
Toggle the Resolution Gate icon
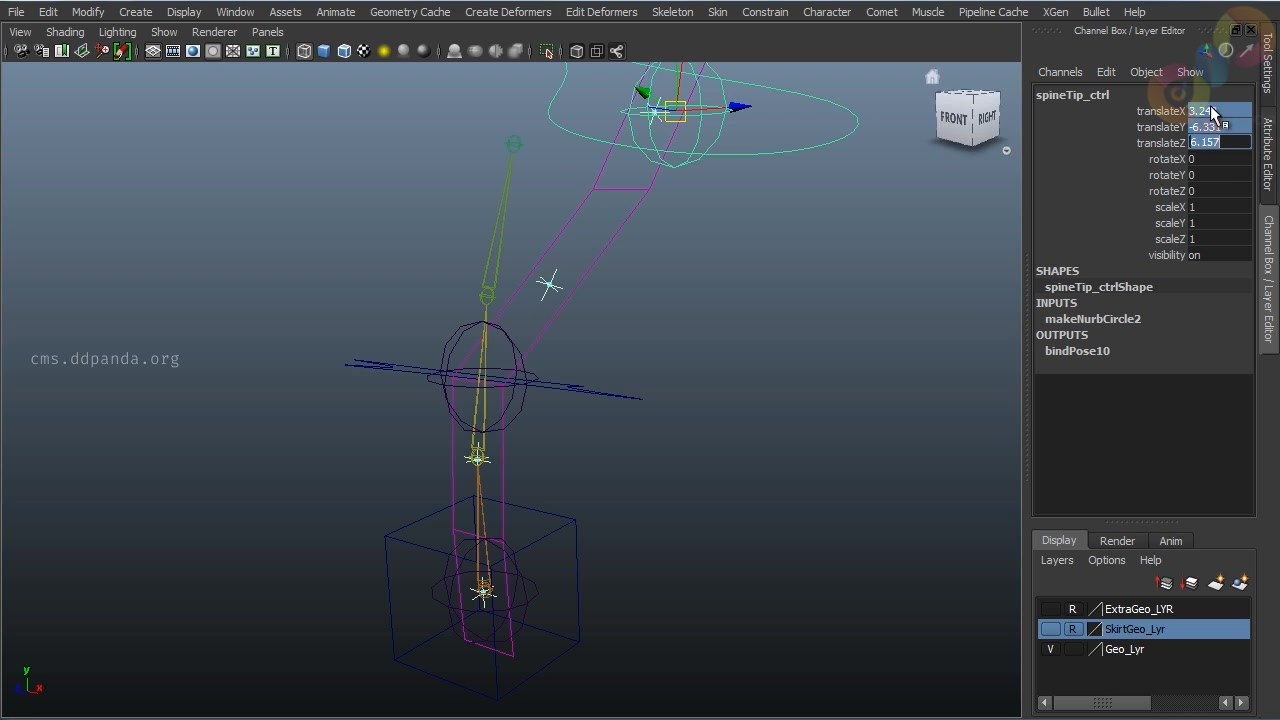[x=193, y=51]
